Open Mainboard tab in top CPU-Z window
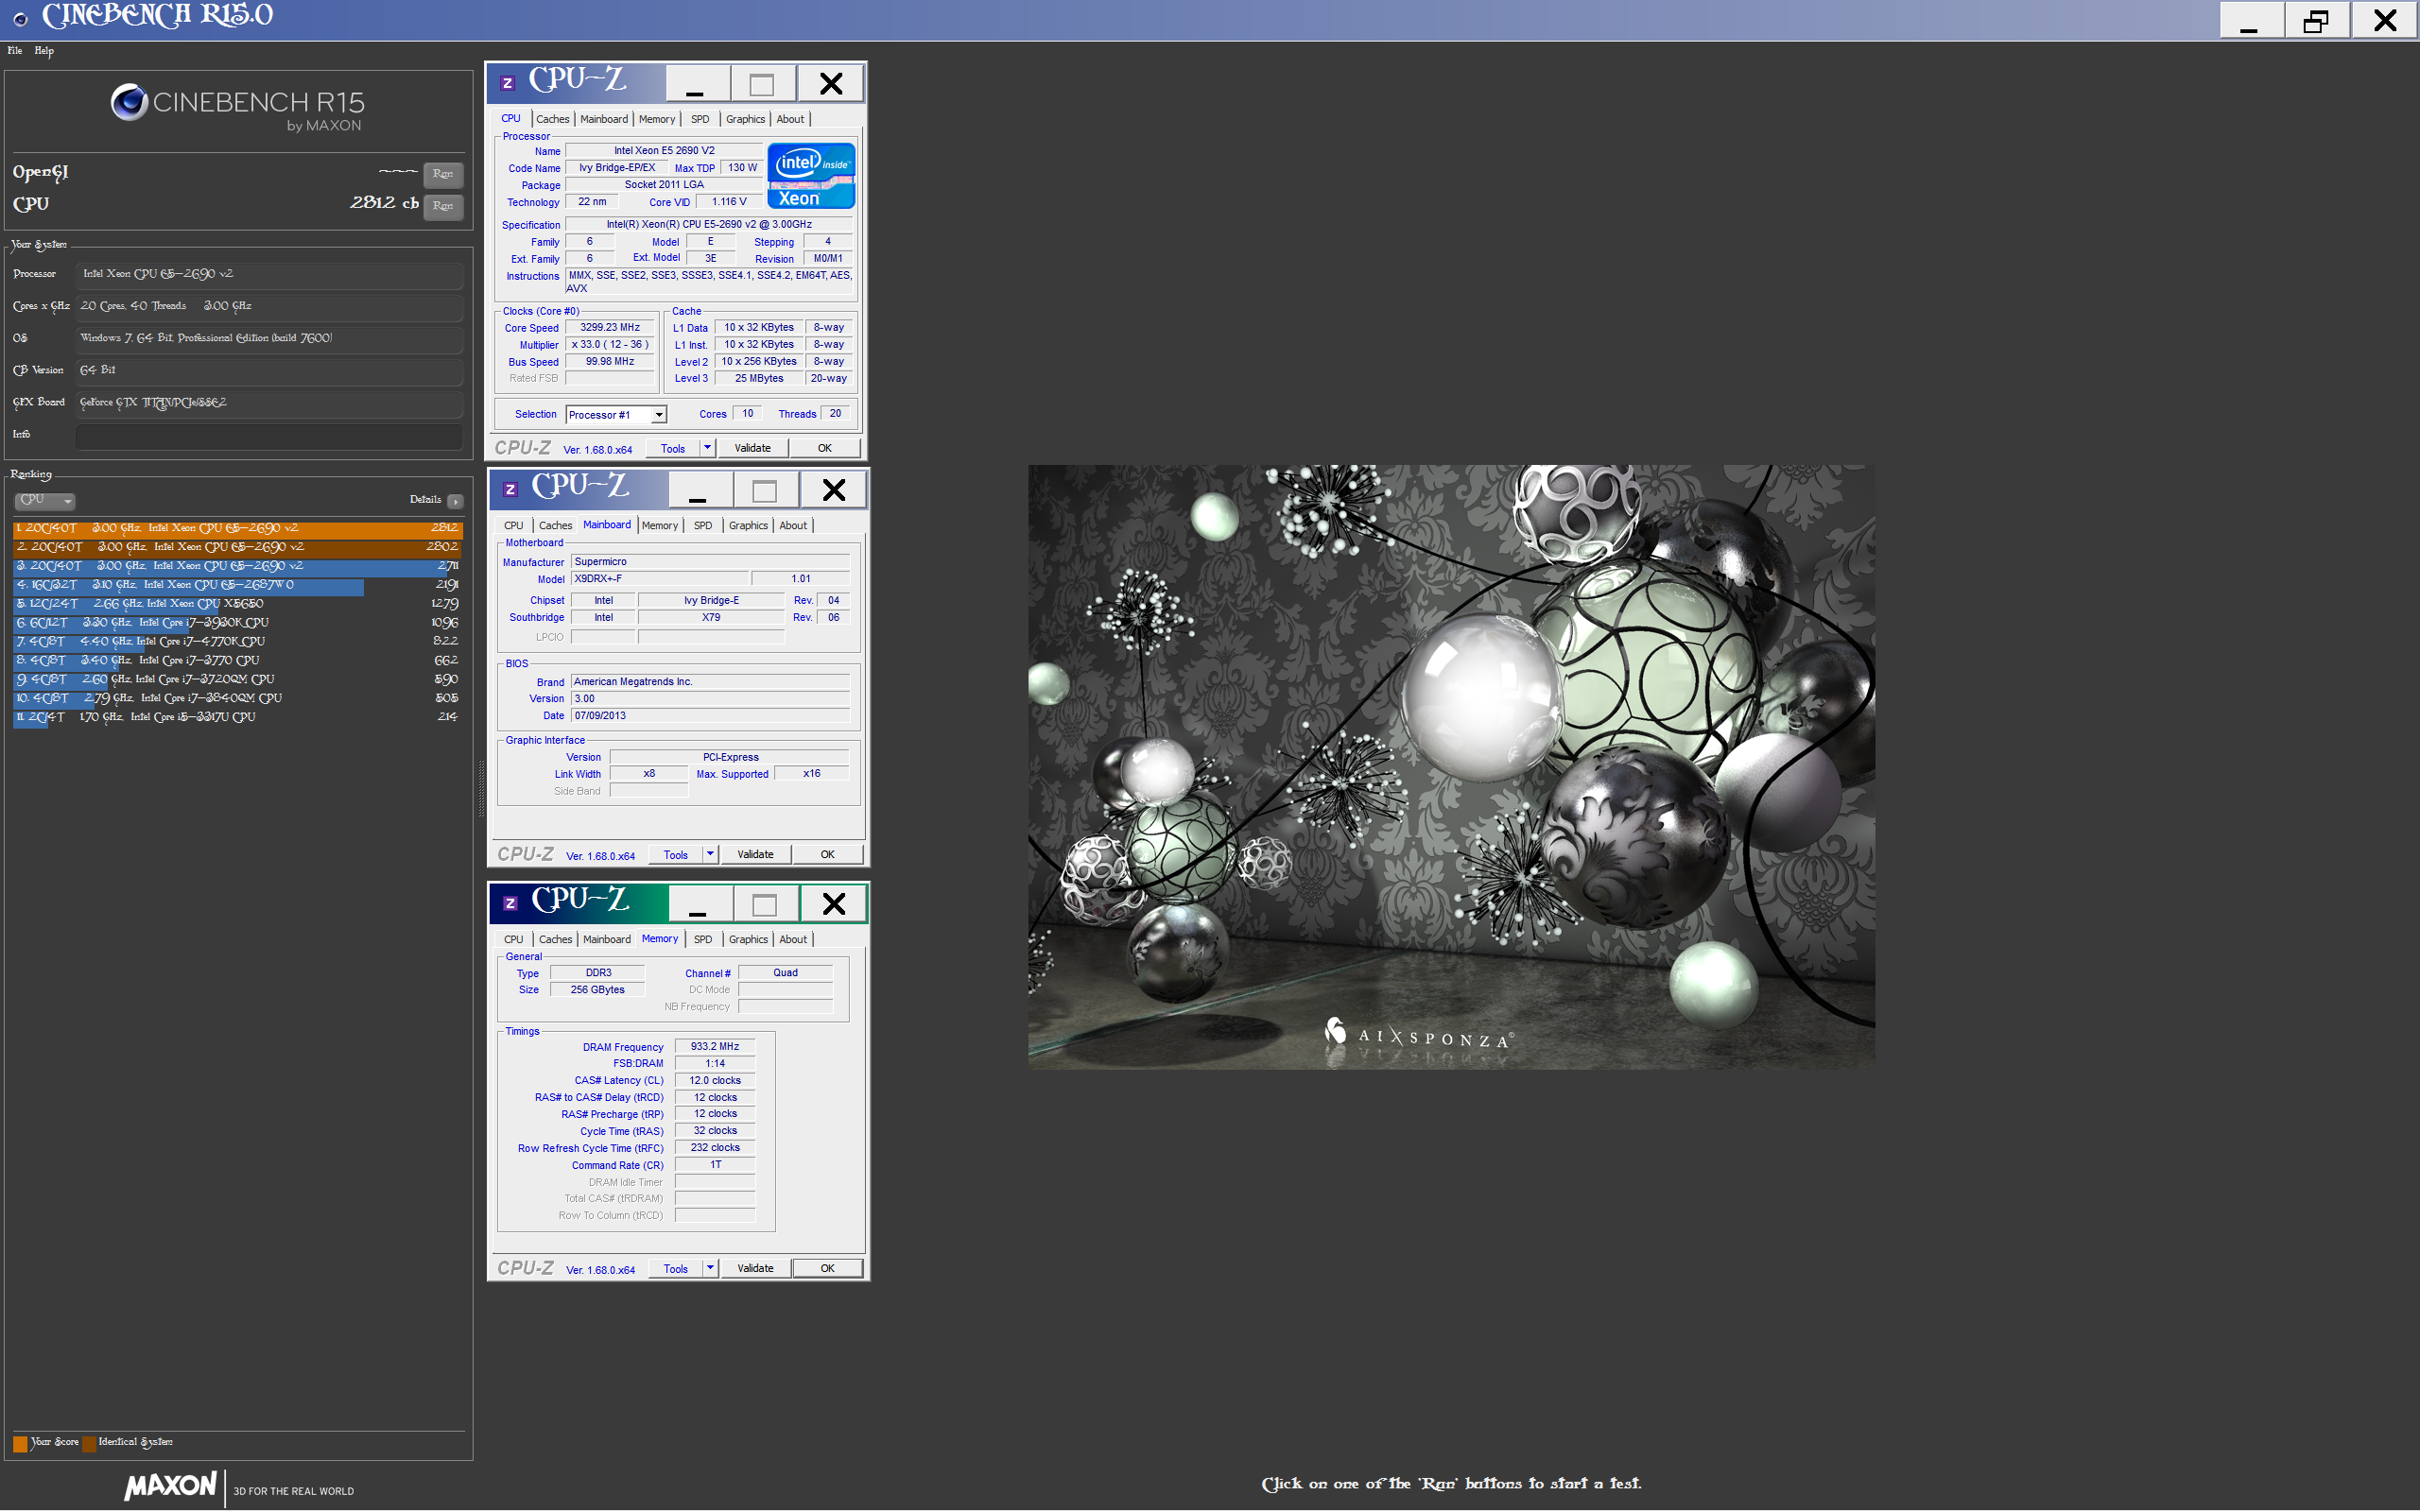The image size is (2420, 1512). 604,119
